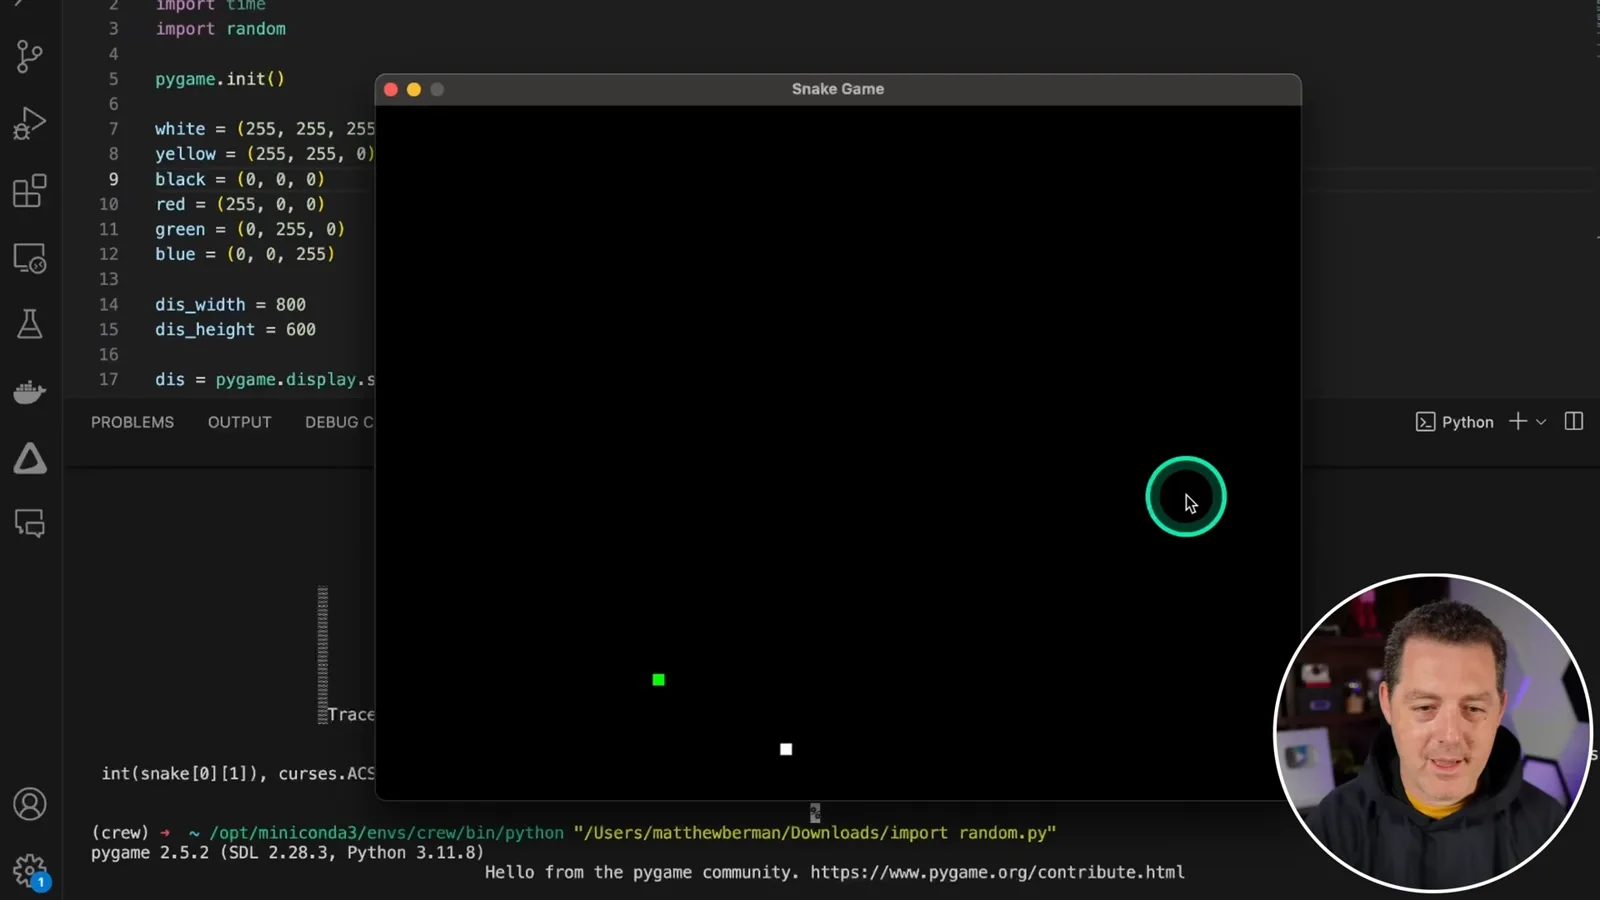Click the Python terminal shell icon
Viewport: 1600px width, 900px height.
tap(1425, 422)
